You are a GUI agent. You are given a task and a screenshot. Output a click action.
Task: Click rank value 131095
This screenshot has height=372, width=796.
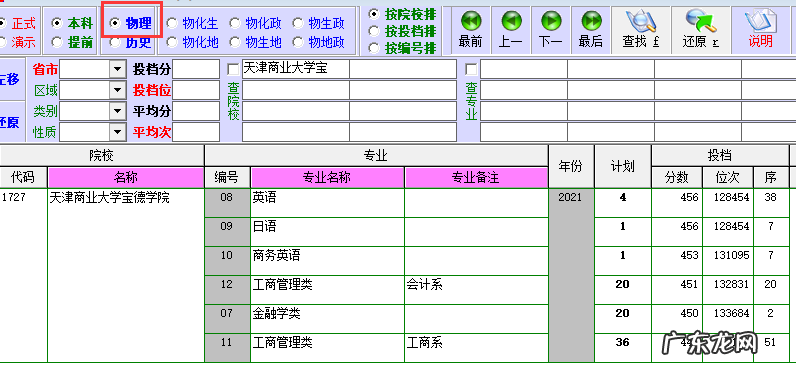click(727, 261)
